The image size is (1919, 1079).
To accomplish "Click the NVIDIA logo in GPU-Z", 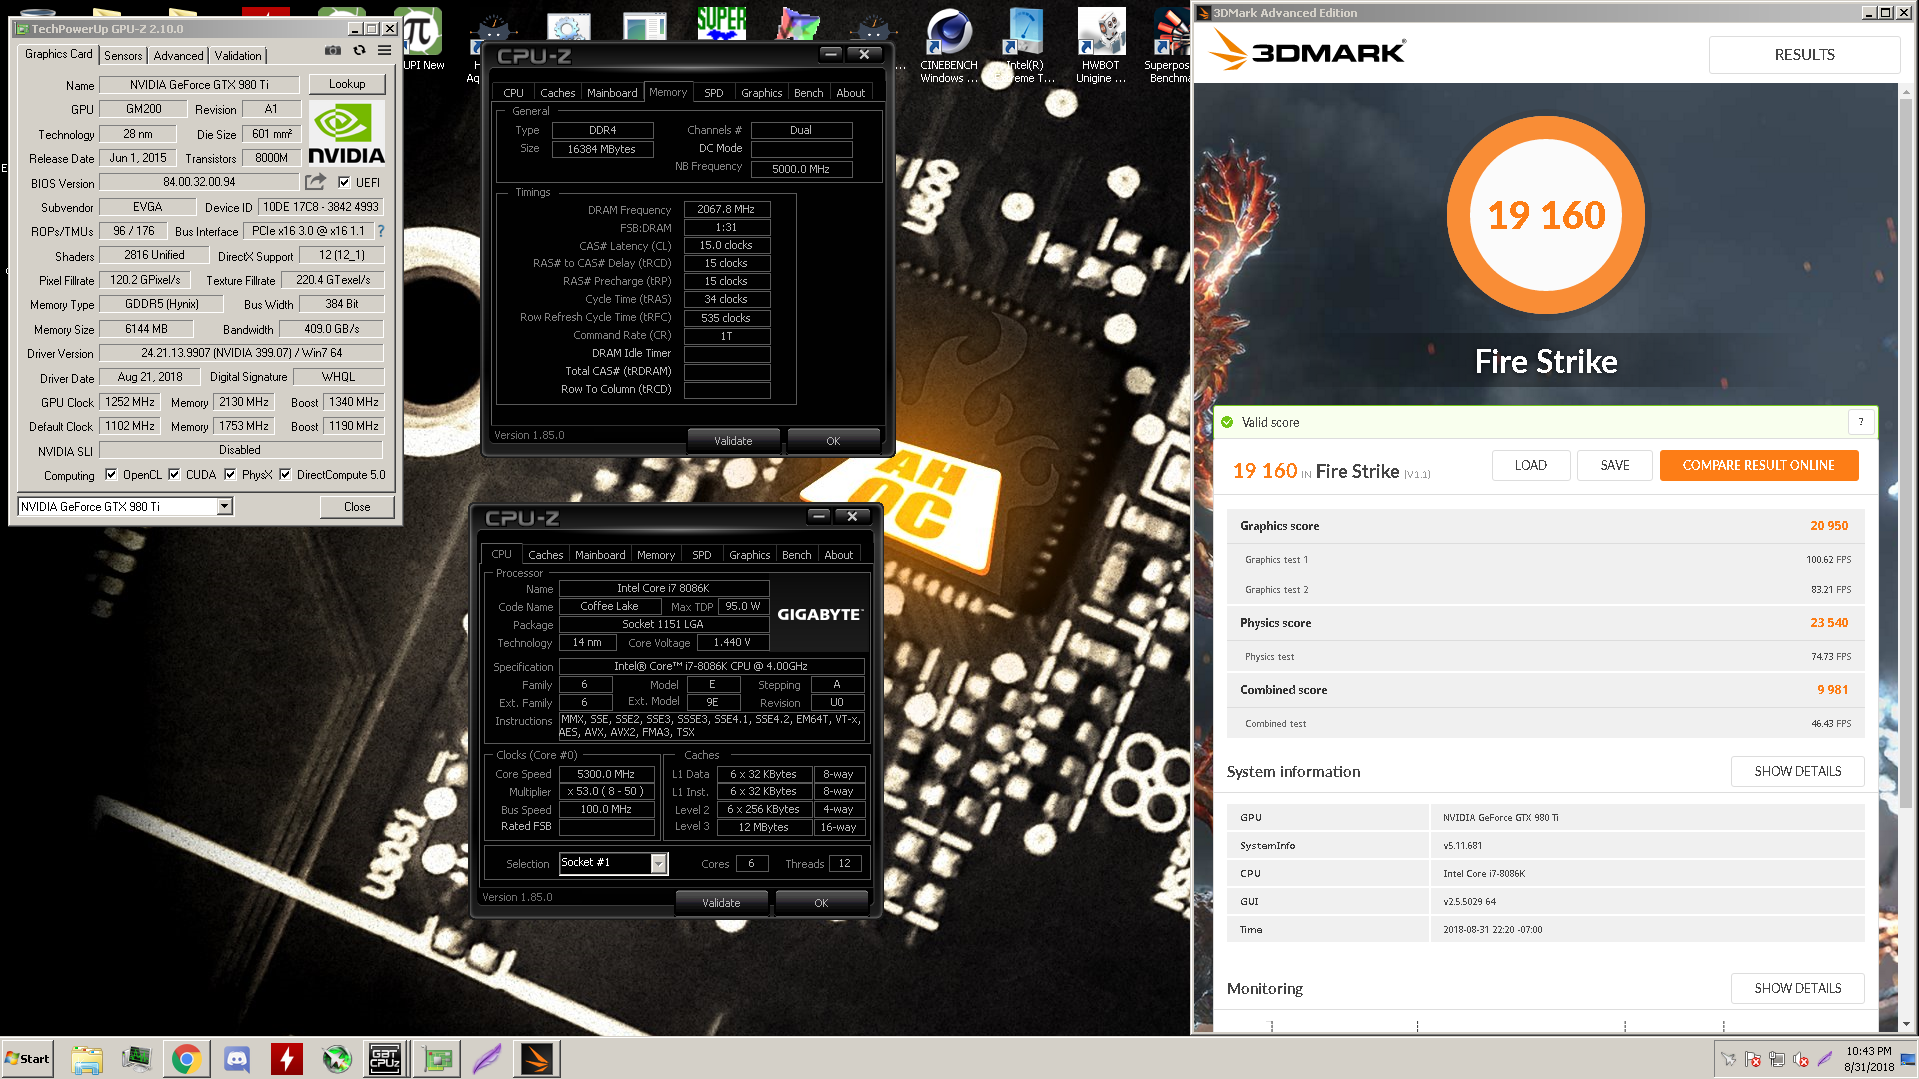I will point(346,133).
